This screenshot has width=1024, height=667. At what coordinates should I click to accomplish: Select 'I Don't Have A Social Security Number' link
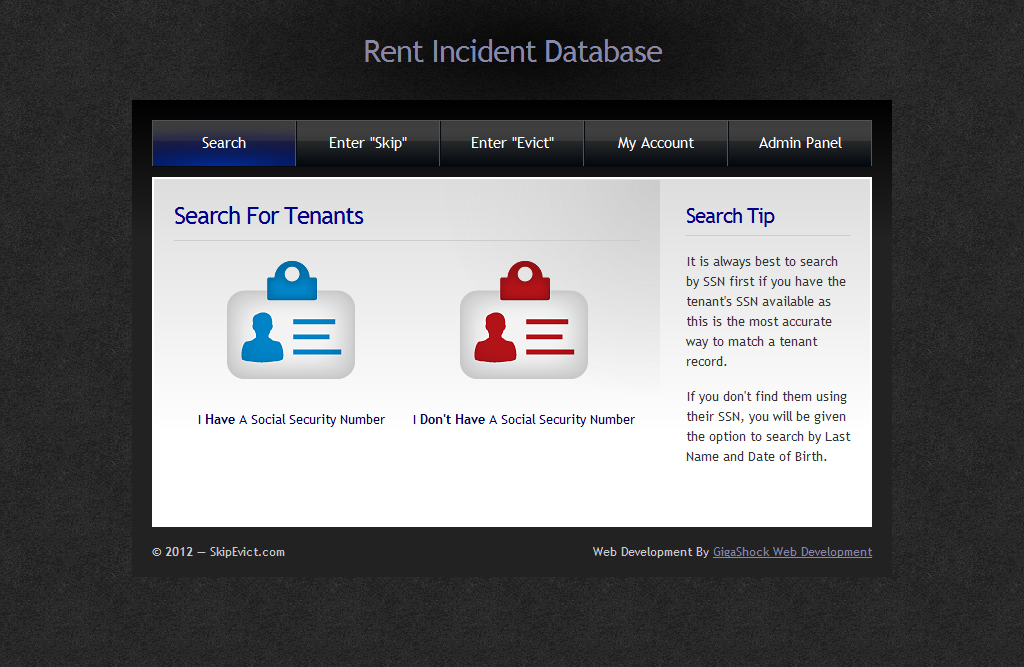tap(524, 419)
